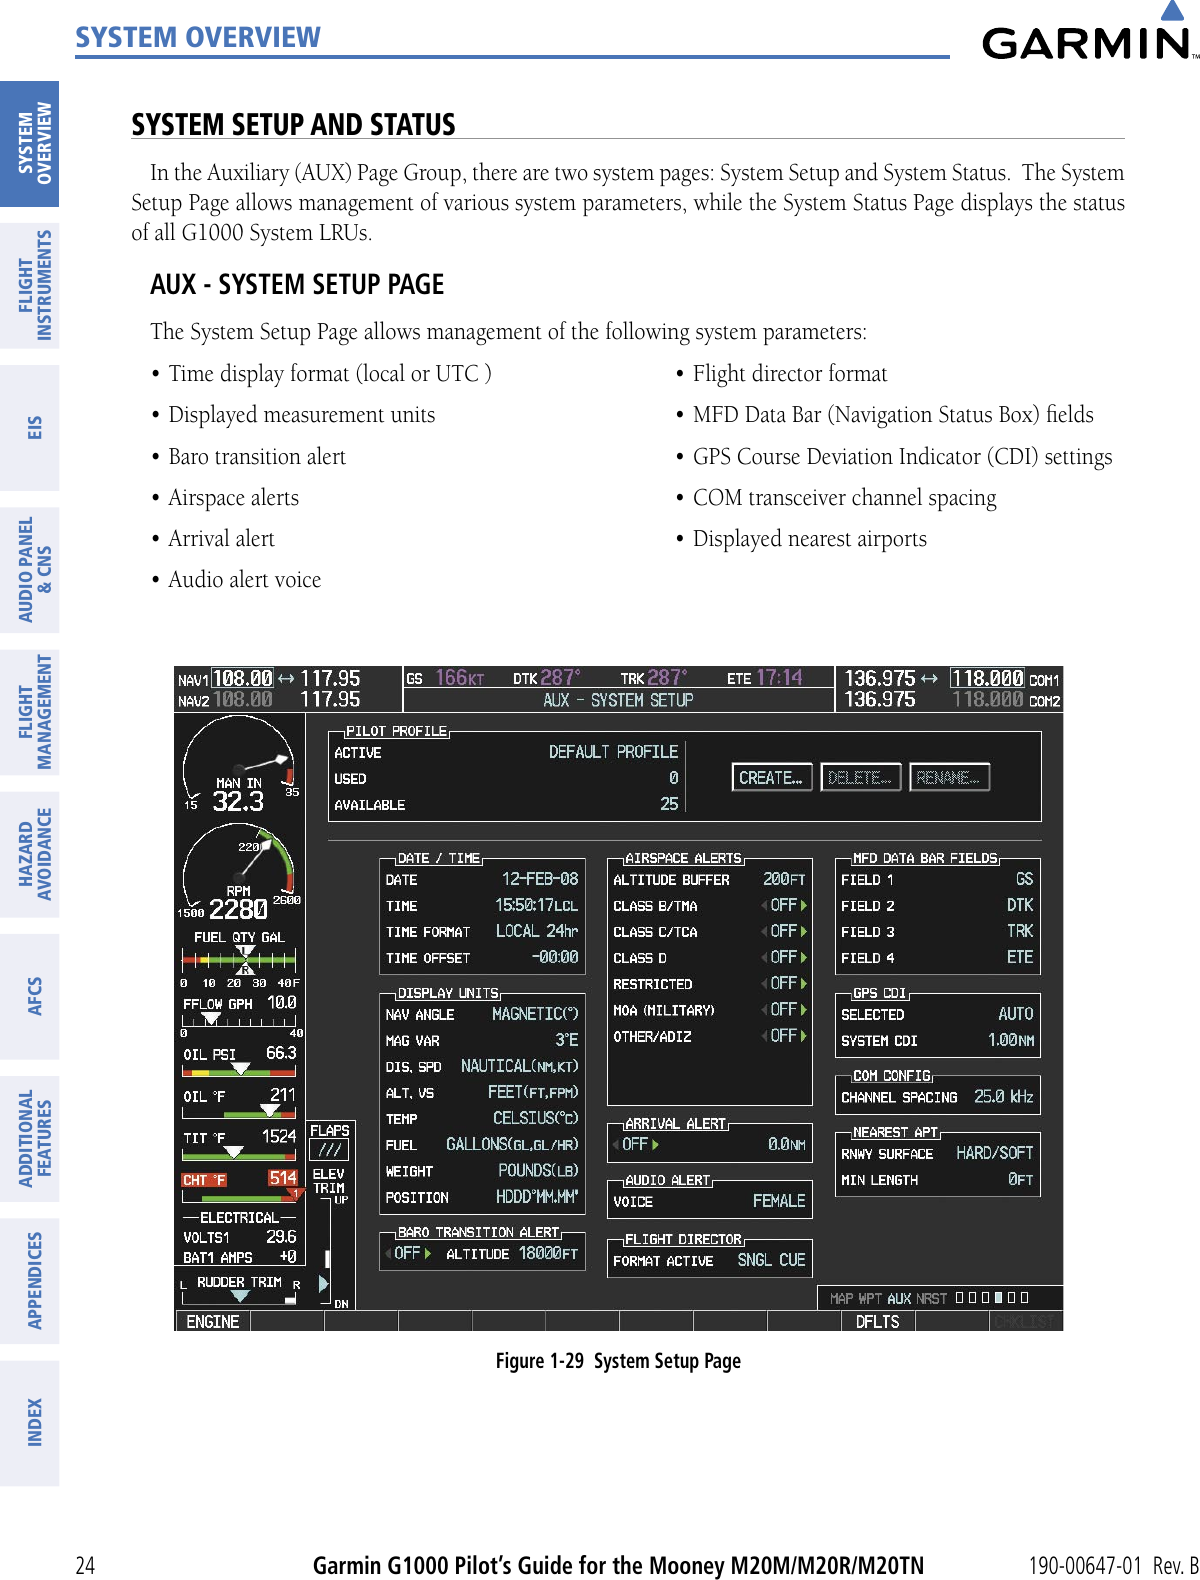
Task: Select the MIN LENGTH 0FT value
Action: click(1021, 1180)
